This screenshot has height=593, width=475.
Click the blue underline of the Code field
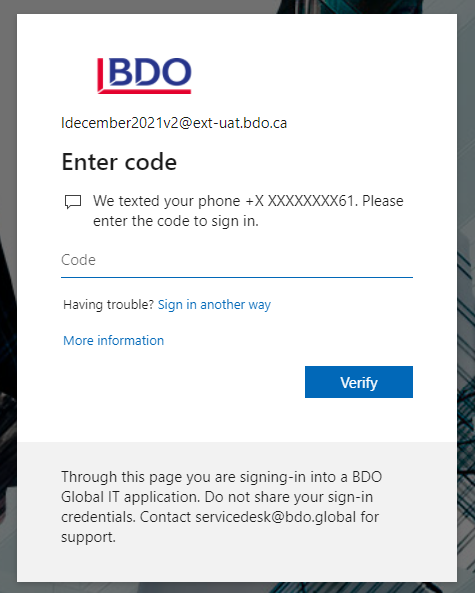(x=237, y=277)
